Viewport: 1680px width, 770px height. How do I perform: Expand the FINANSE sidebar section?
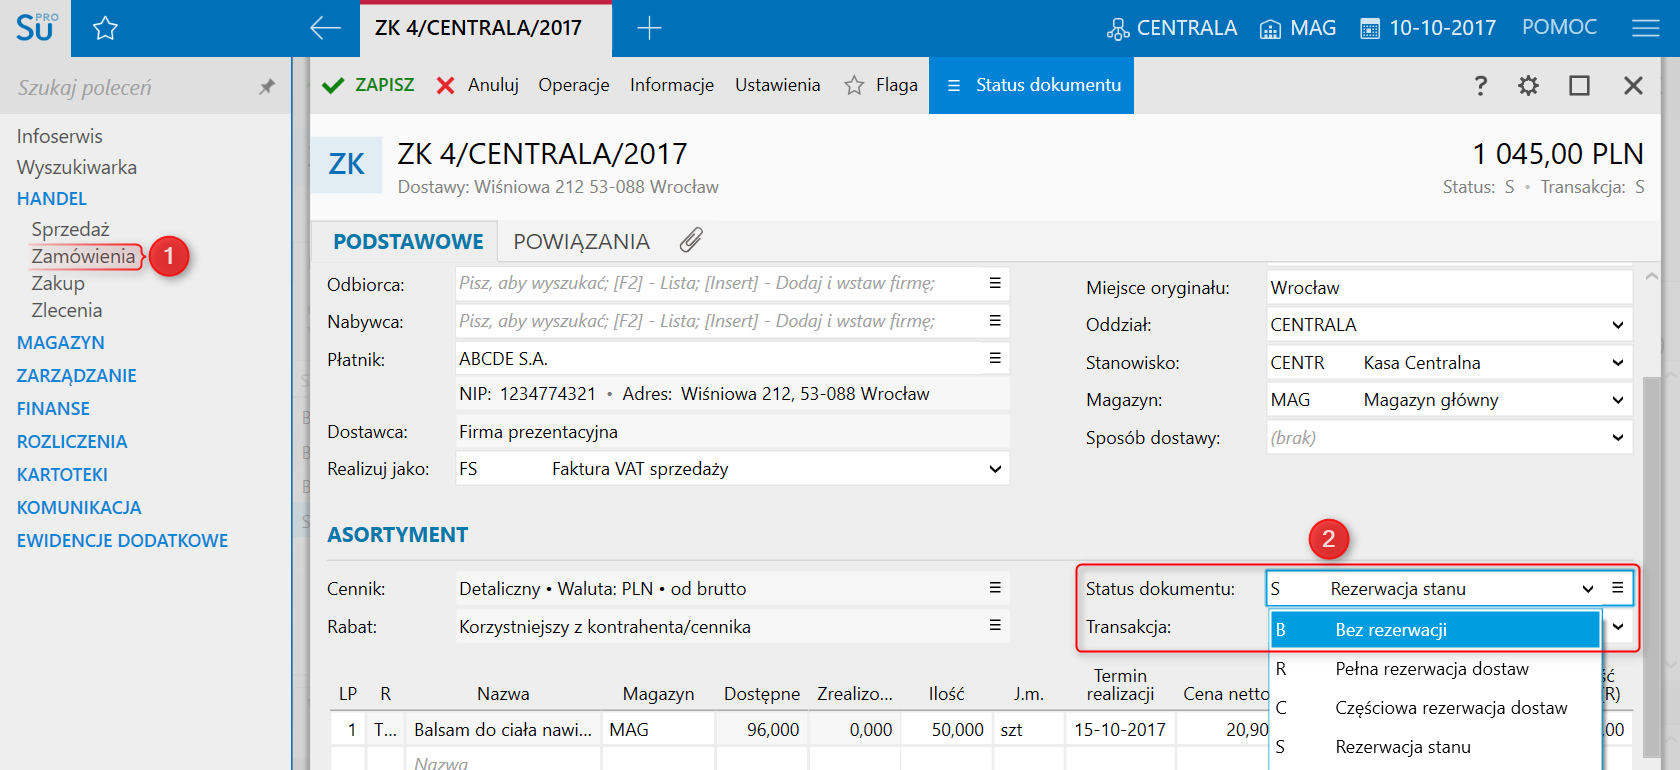(x=54, y=408)
